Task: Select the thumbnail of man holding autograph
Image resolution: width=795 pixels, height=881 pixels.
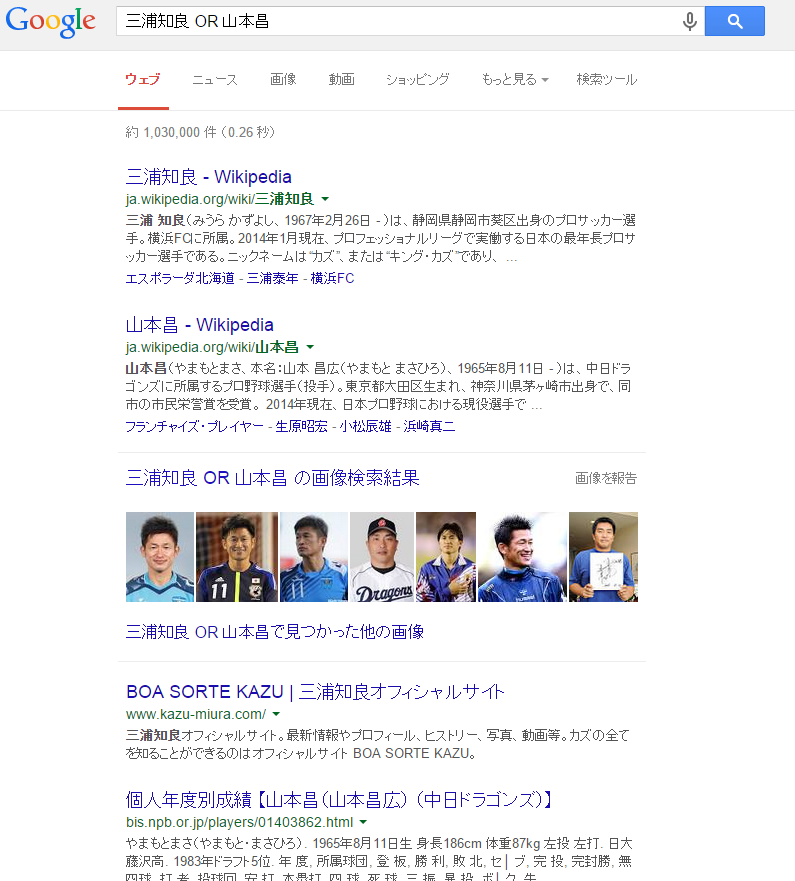Action: point(603,557)
